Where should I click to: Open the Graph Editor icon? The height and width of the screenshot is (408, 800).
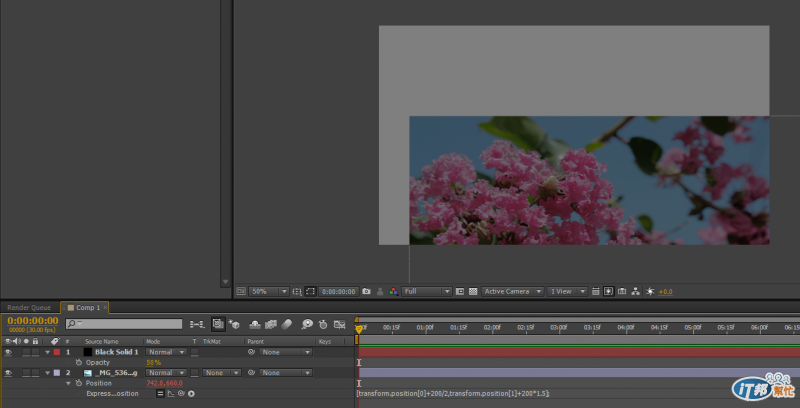click(x=339, y=324)
